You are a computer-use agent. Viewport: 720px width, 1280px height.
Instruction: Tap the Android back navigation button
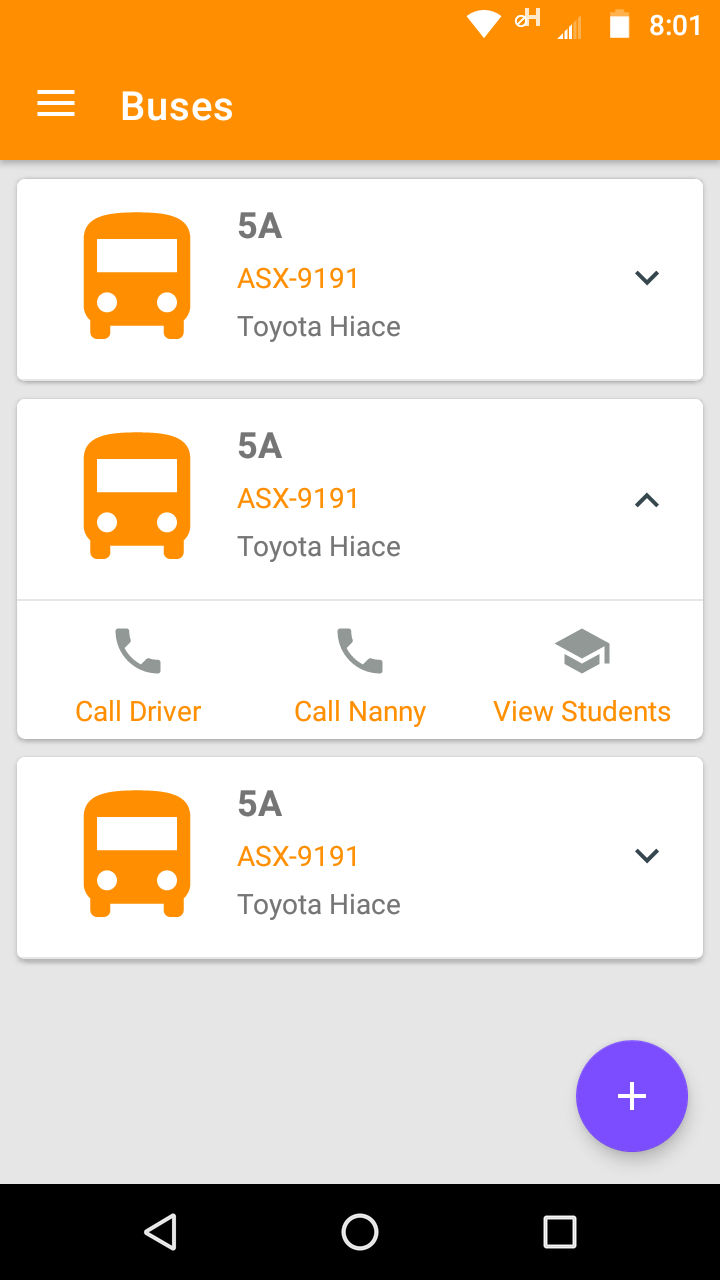pyautogui.click(x=161, y=1232)
